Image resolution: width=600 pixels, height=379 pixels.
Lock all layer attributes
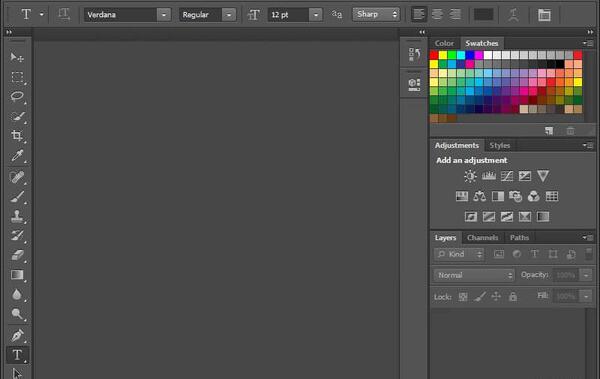click(x=513, y=297)
